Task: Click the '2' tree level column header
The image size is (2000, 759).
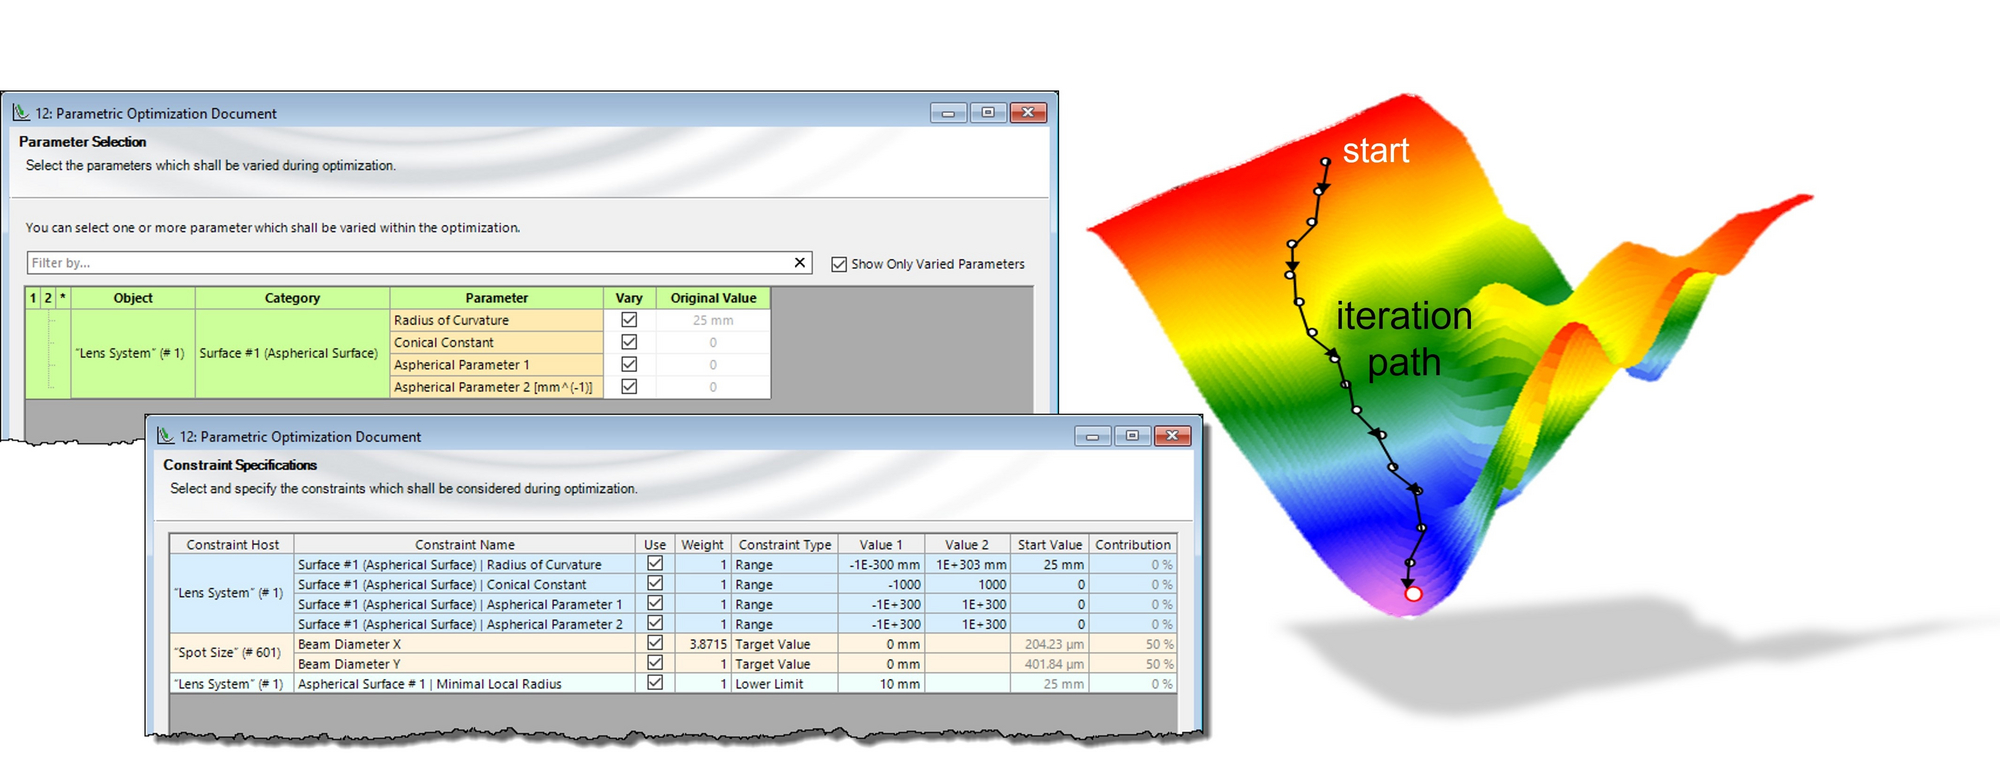Action: click(x=48, y=298)
